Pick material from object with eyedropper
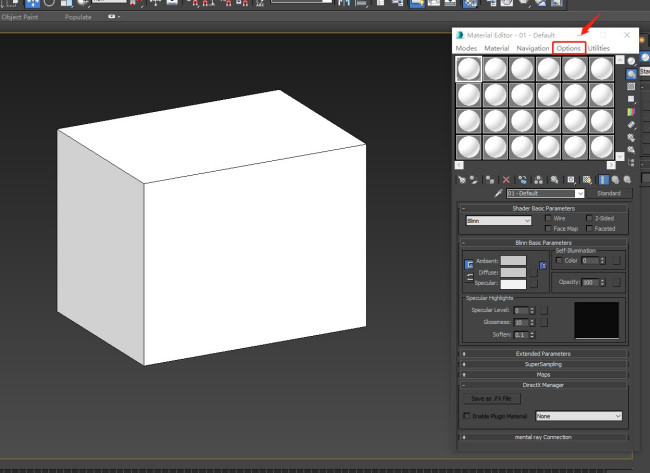Image resolution: width=650 pixels, height=473 pixels. [498, 193]
